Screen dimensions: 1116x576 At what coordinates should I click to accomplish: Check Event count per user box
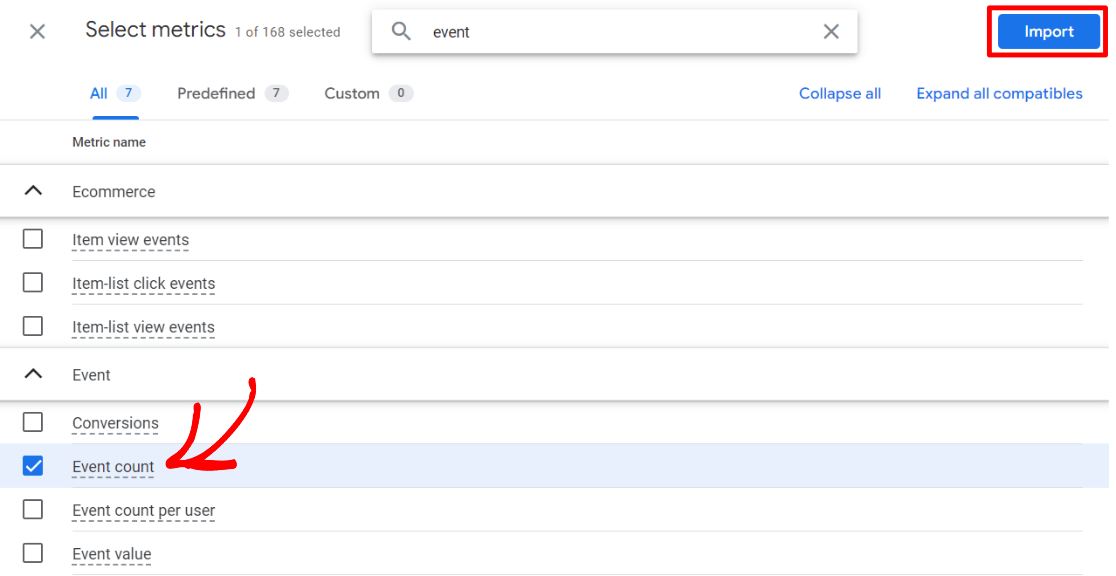point(33,510)
